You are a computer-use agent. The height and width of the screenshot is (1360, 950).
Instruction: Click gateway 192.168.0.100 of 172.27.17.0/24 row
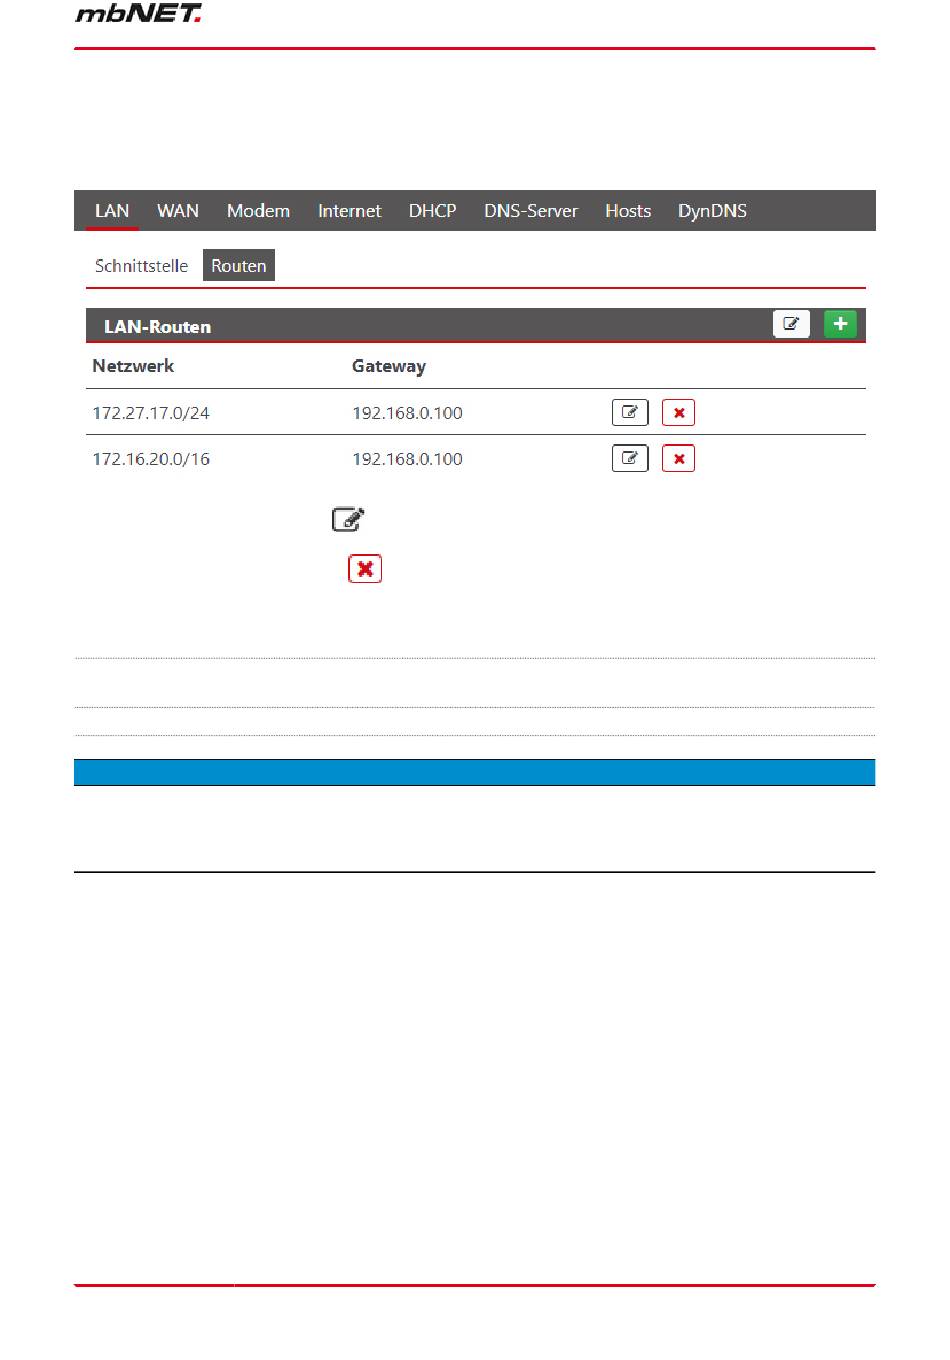tap(407, 413)
